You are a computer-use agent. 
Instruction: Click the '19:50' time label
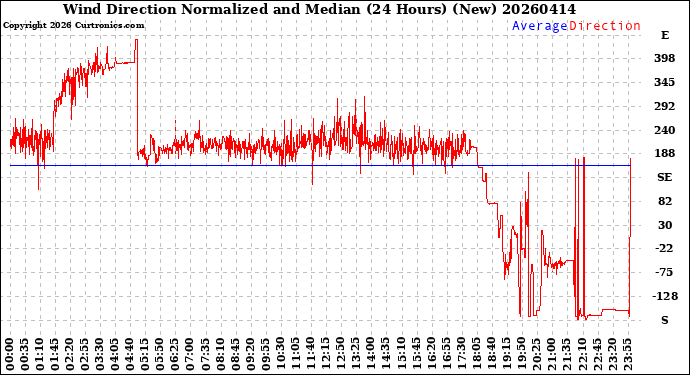click(x=521, y=355)
